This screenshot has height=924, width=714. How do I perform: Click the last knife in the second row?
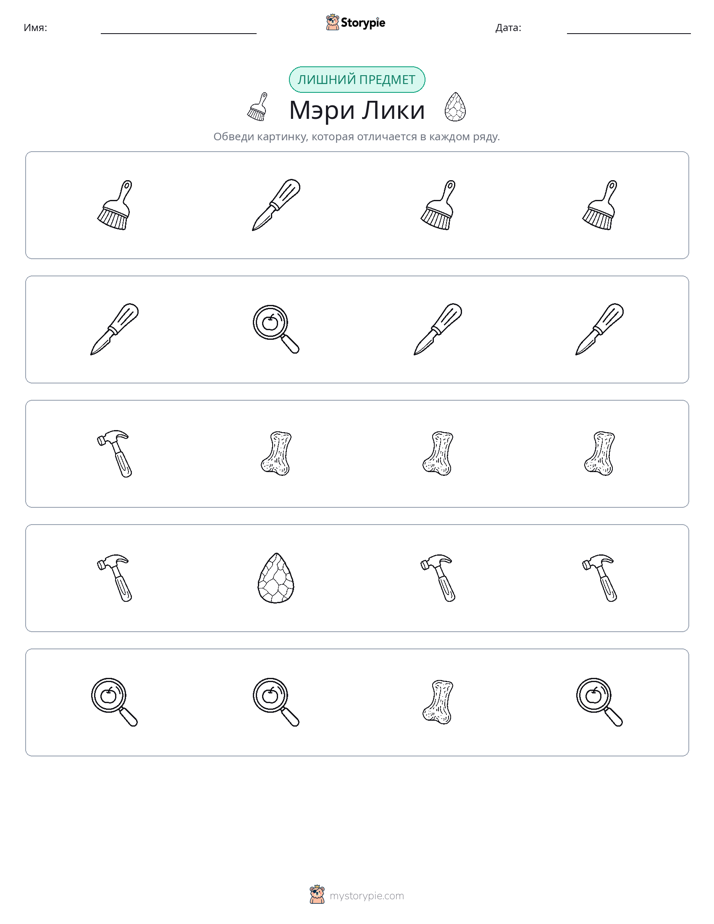(599, 329)
